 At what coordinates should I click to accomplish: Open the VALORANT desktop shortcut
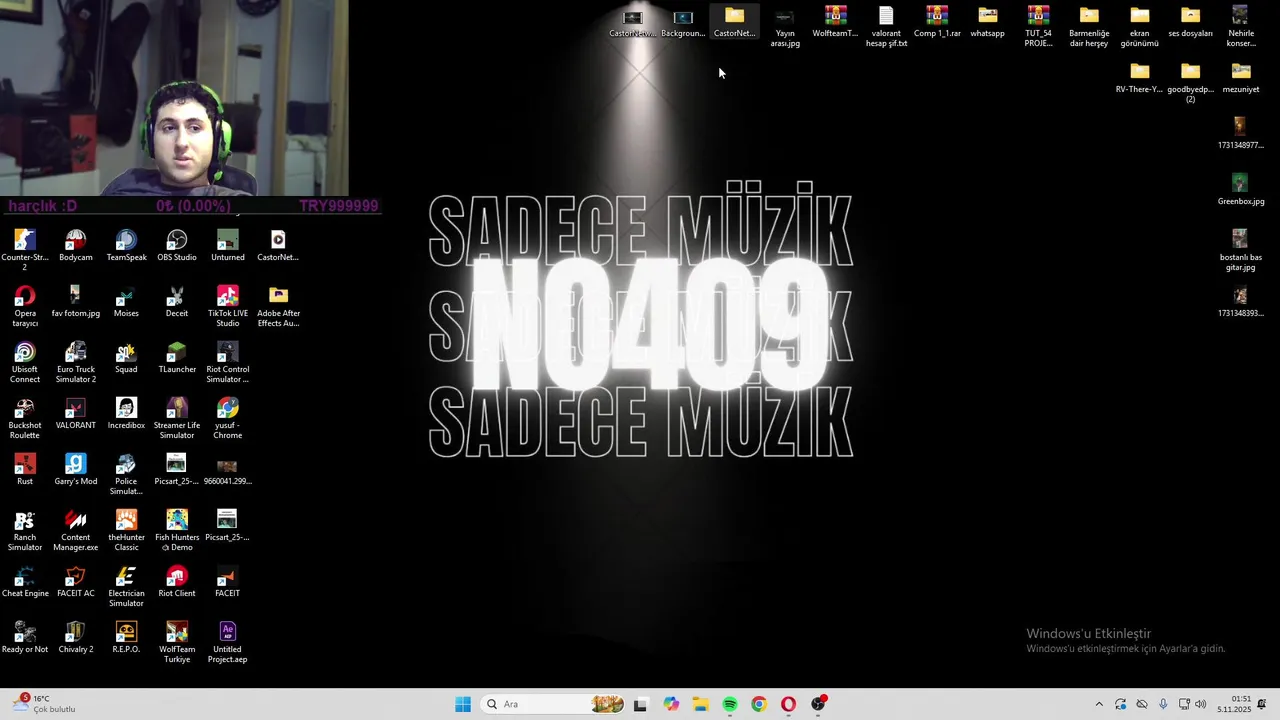coord(76,414)
